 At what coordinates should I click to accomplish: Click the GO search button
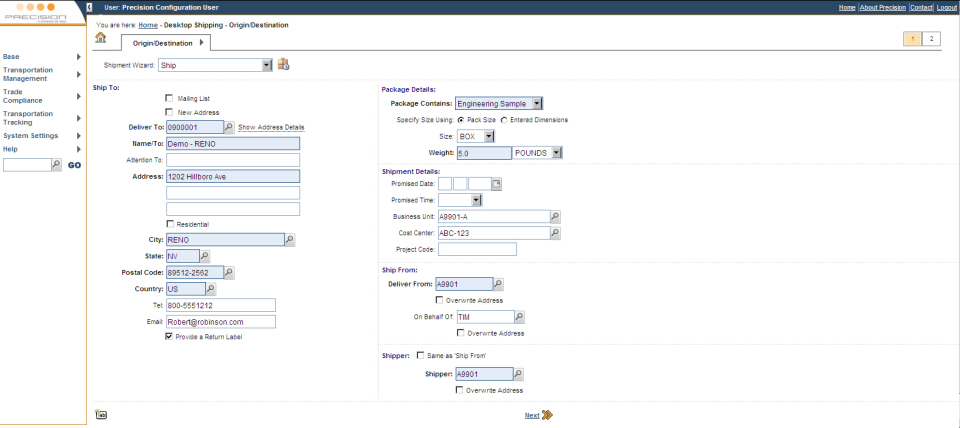tap(74, 165)
